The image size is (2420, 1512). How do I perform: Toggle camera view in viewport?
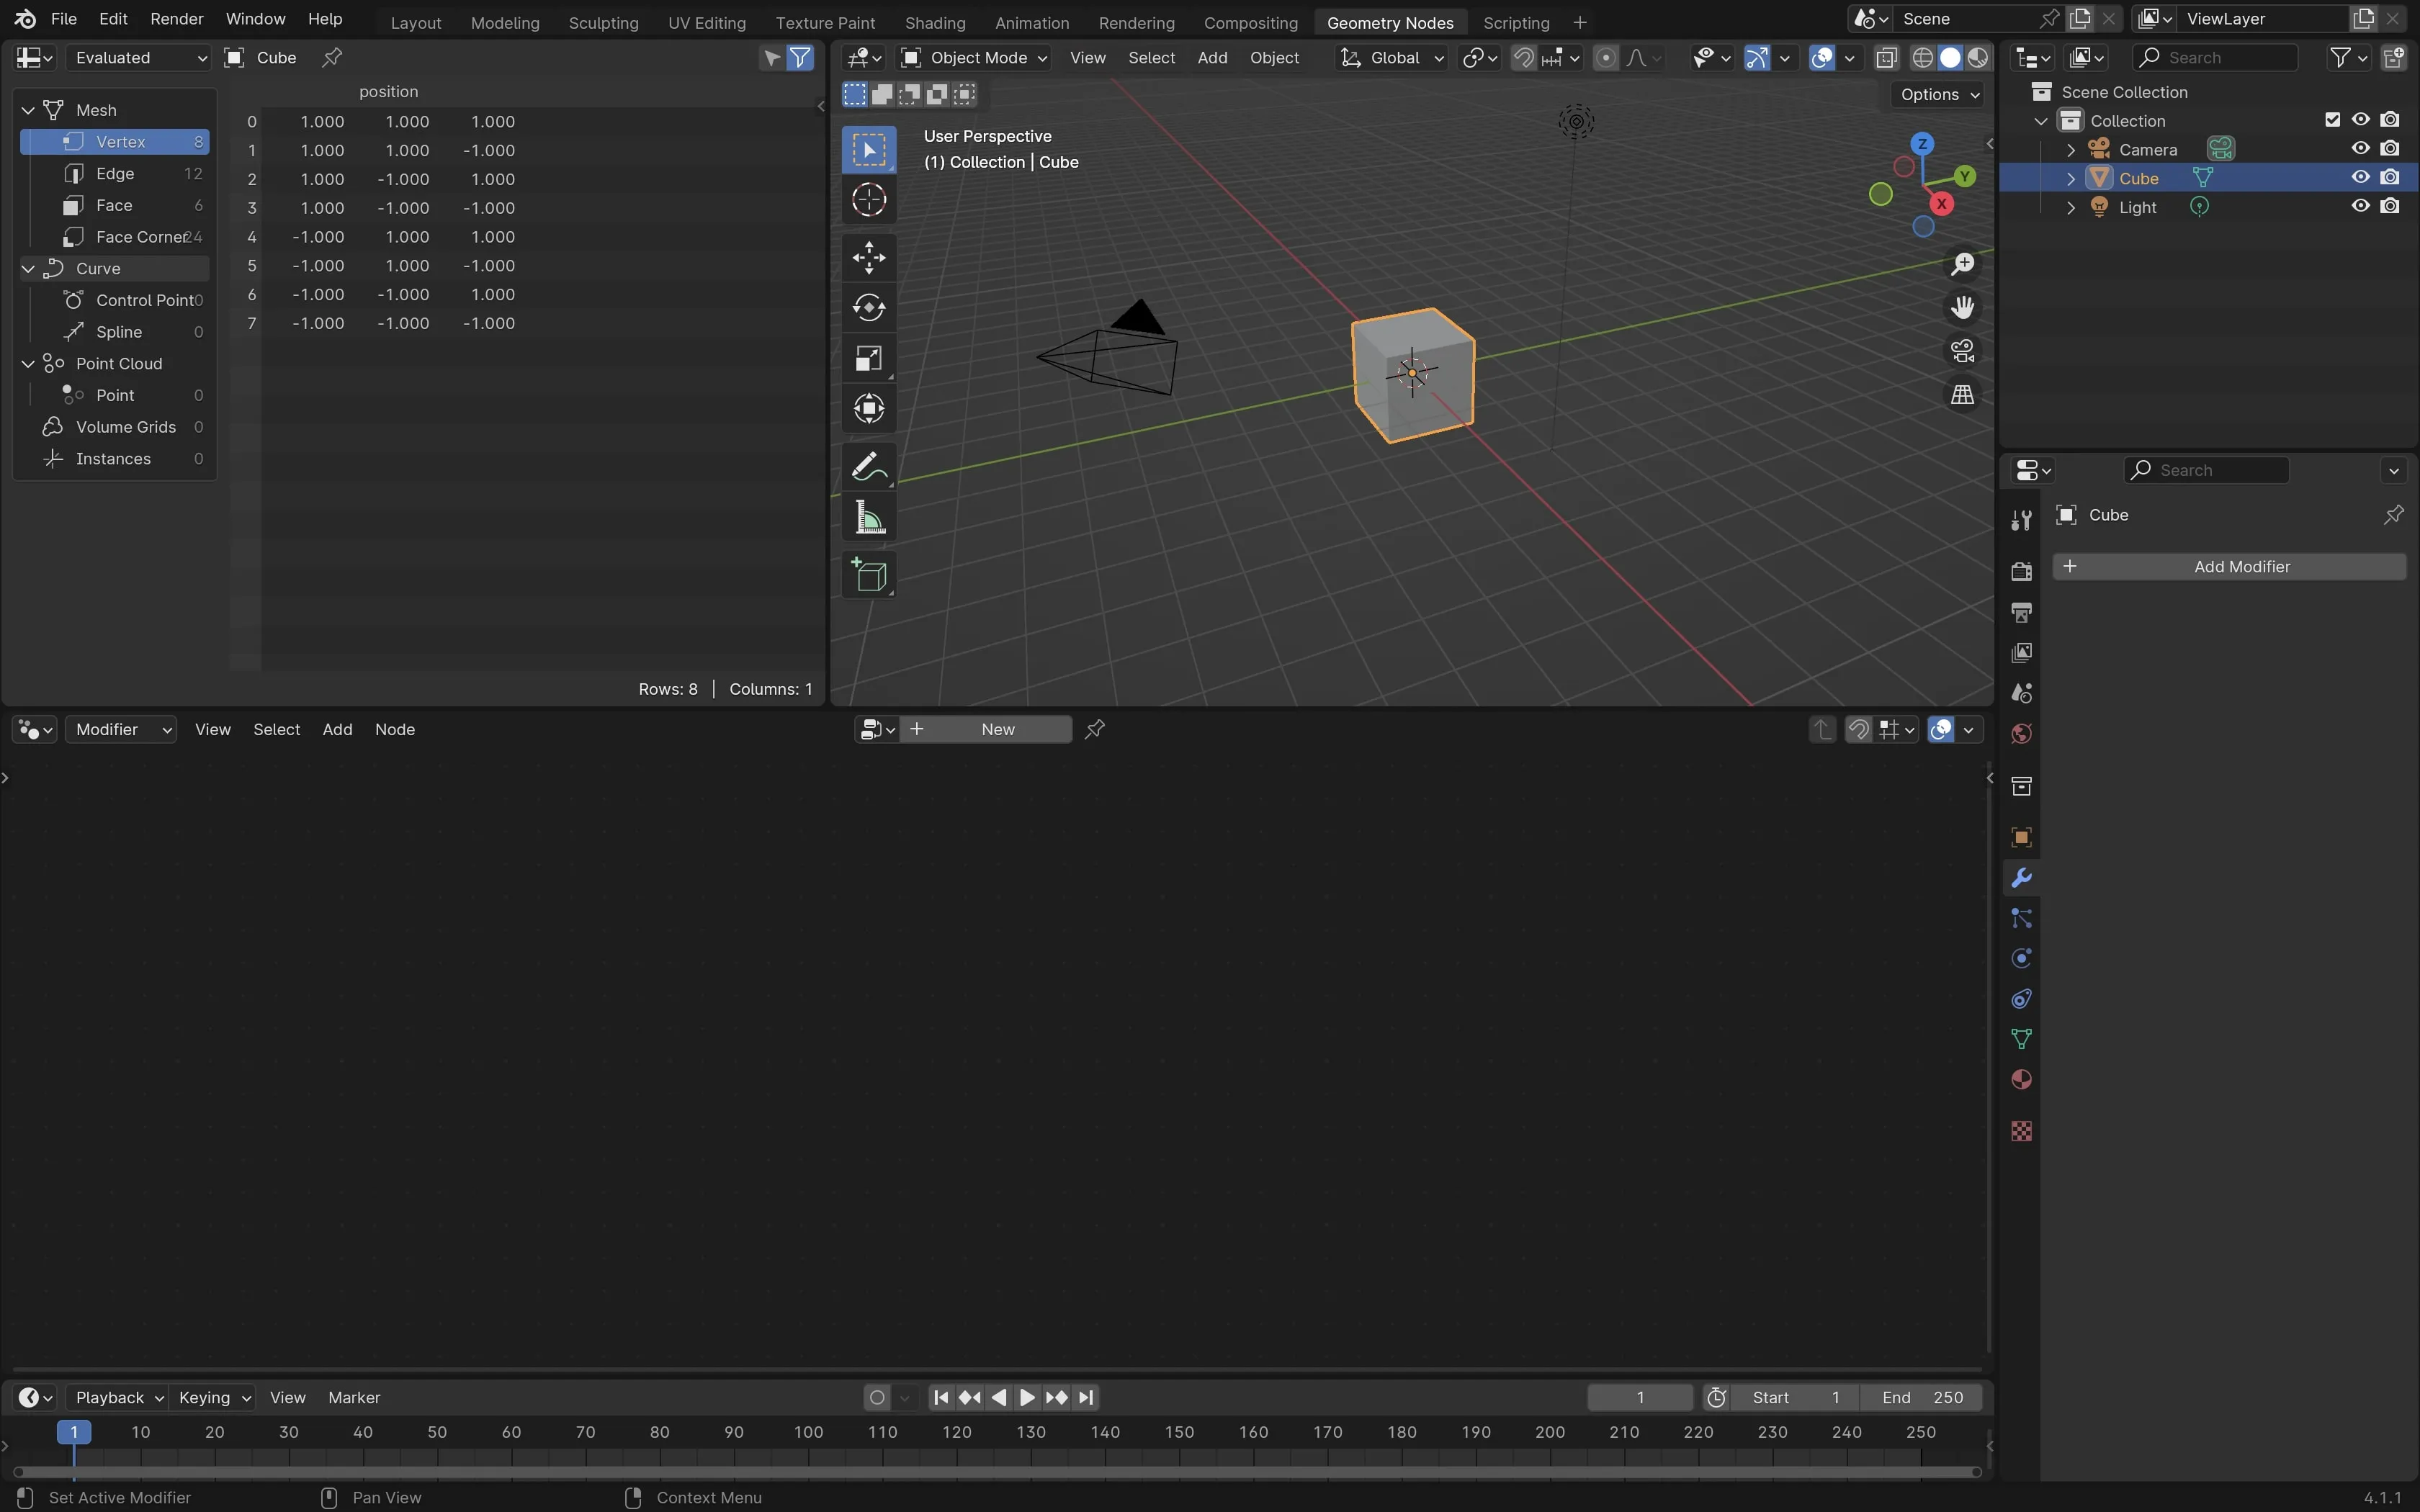click(x=1962, y=351)
